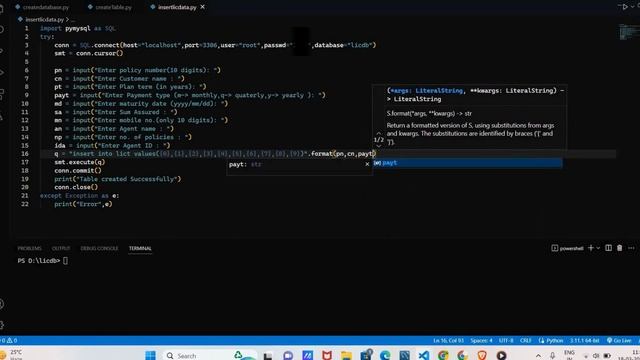Viewport: 640px width, 360px height.
Task: Click Ln 16, Col status entry
Action: (x=448, y=340)
